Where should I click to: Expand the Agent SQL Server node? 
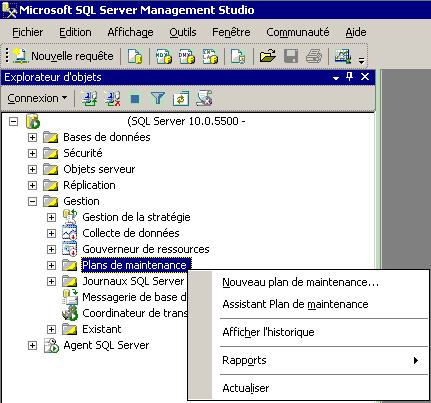[32, 345]
